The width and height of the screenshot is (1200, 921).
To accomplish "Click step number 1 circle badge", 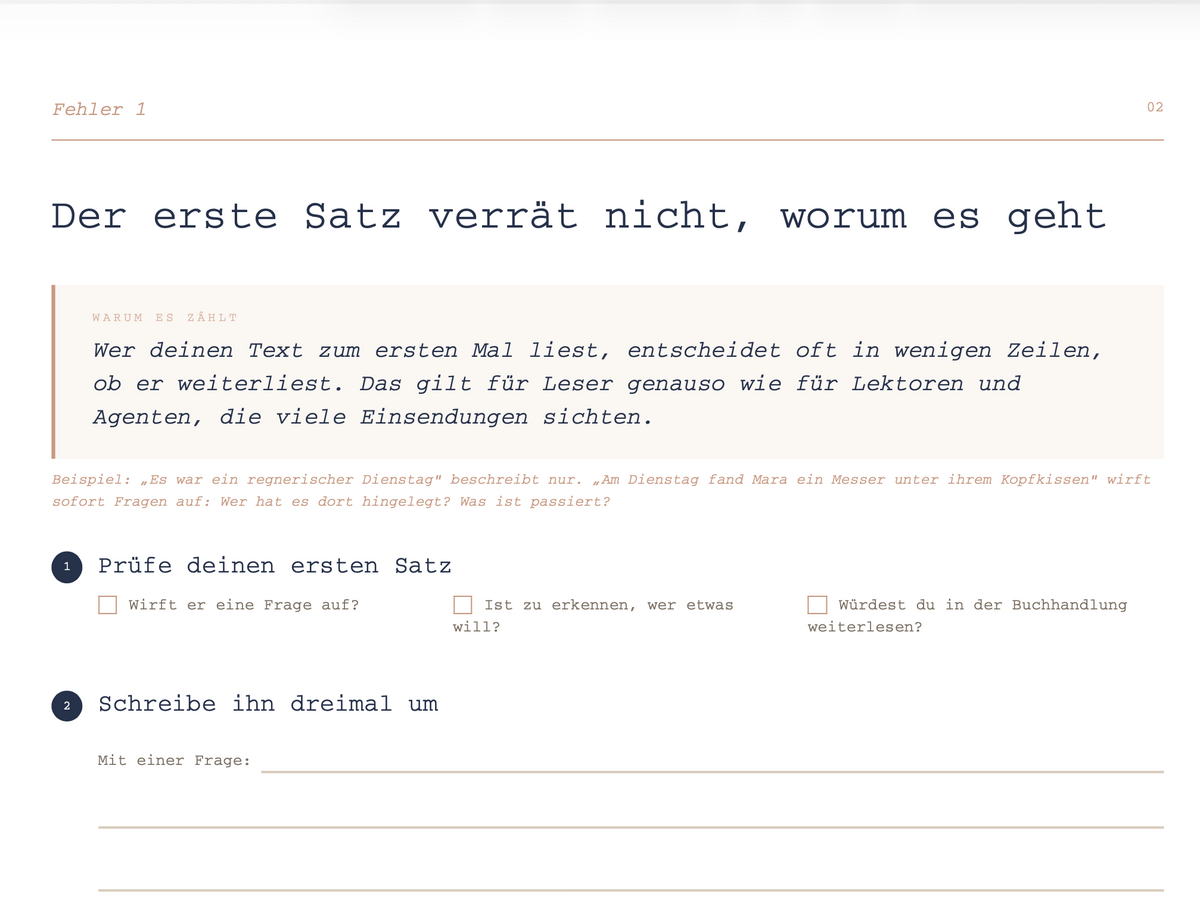I will point(67,567).
